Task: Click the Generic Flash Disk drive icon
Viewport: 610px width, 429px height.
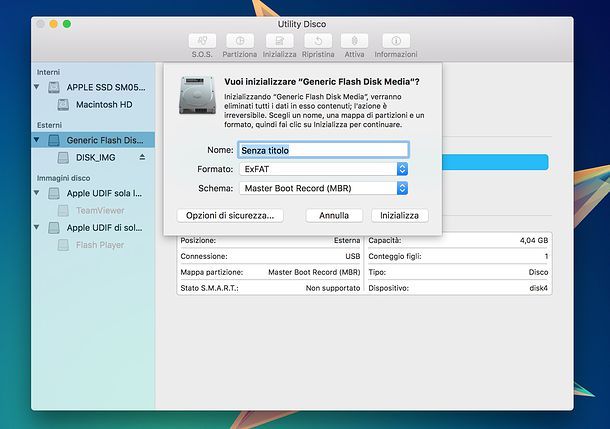Action: pyautogui.click(x=54, y=140)
